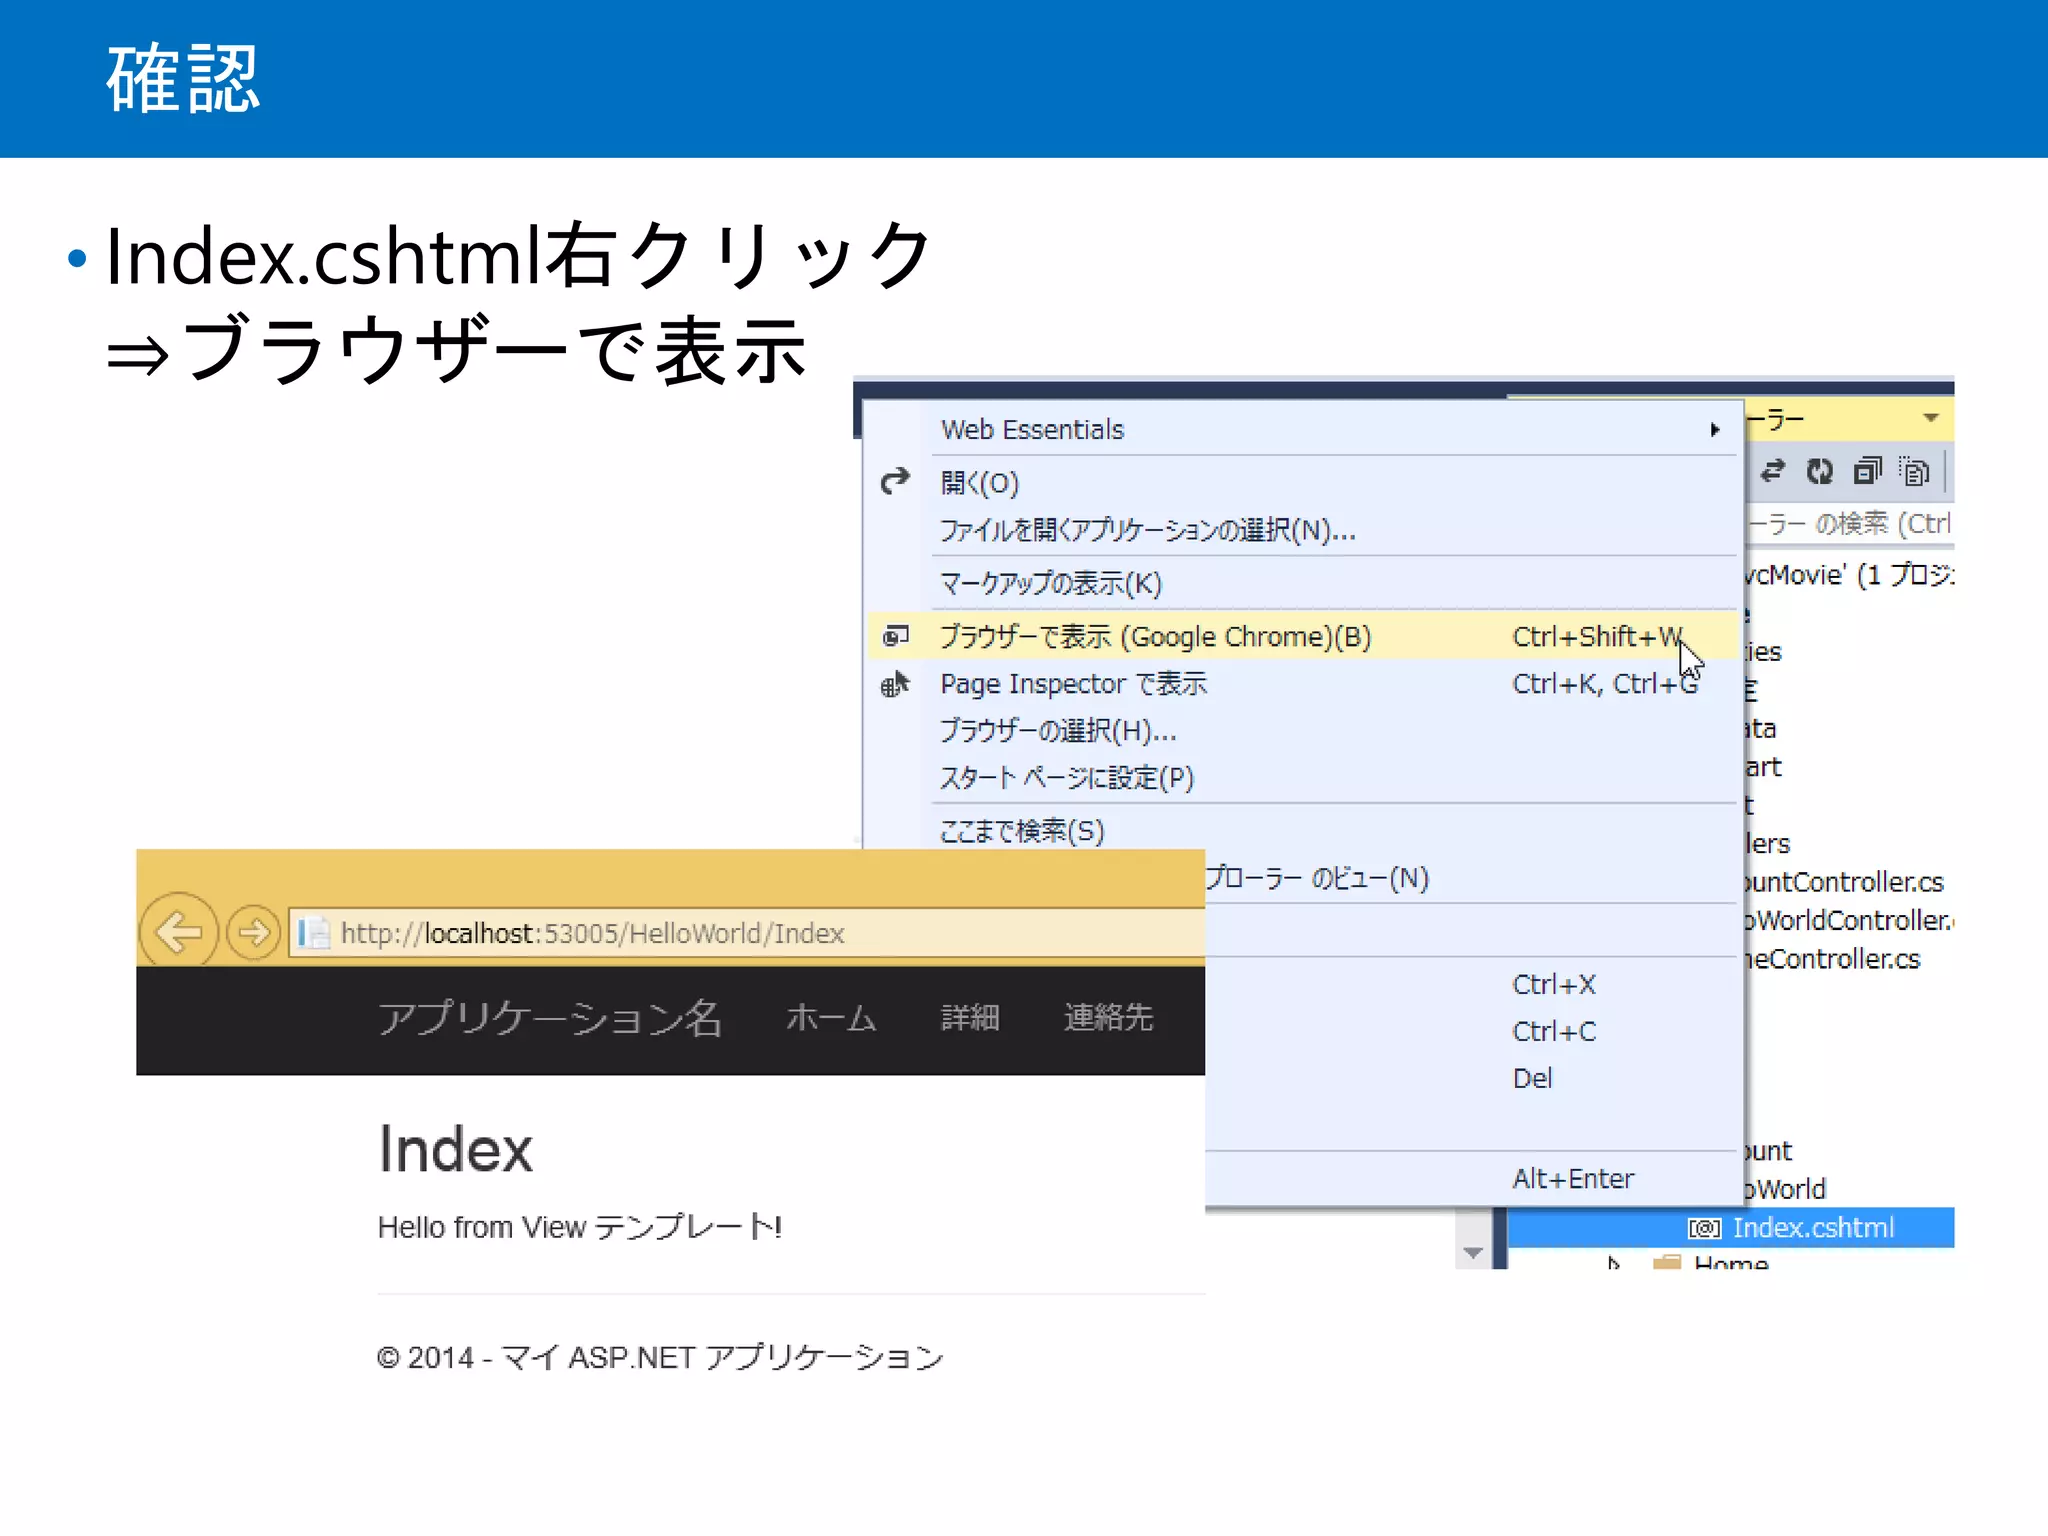Open the 詳細 navigation link
The height and width of the screenshot is (1536, 2048).
(970, 1018)
